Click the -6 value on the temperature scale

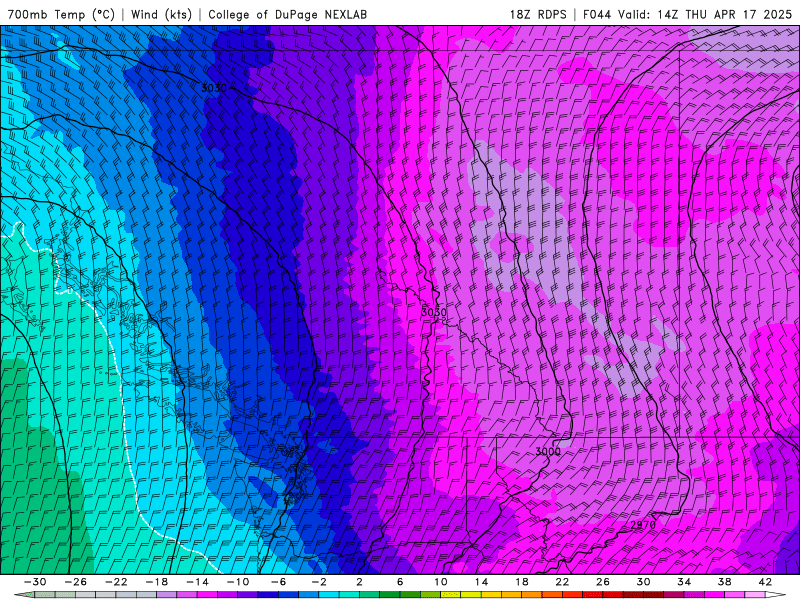point(279,582)
